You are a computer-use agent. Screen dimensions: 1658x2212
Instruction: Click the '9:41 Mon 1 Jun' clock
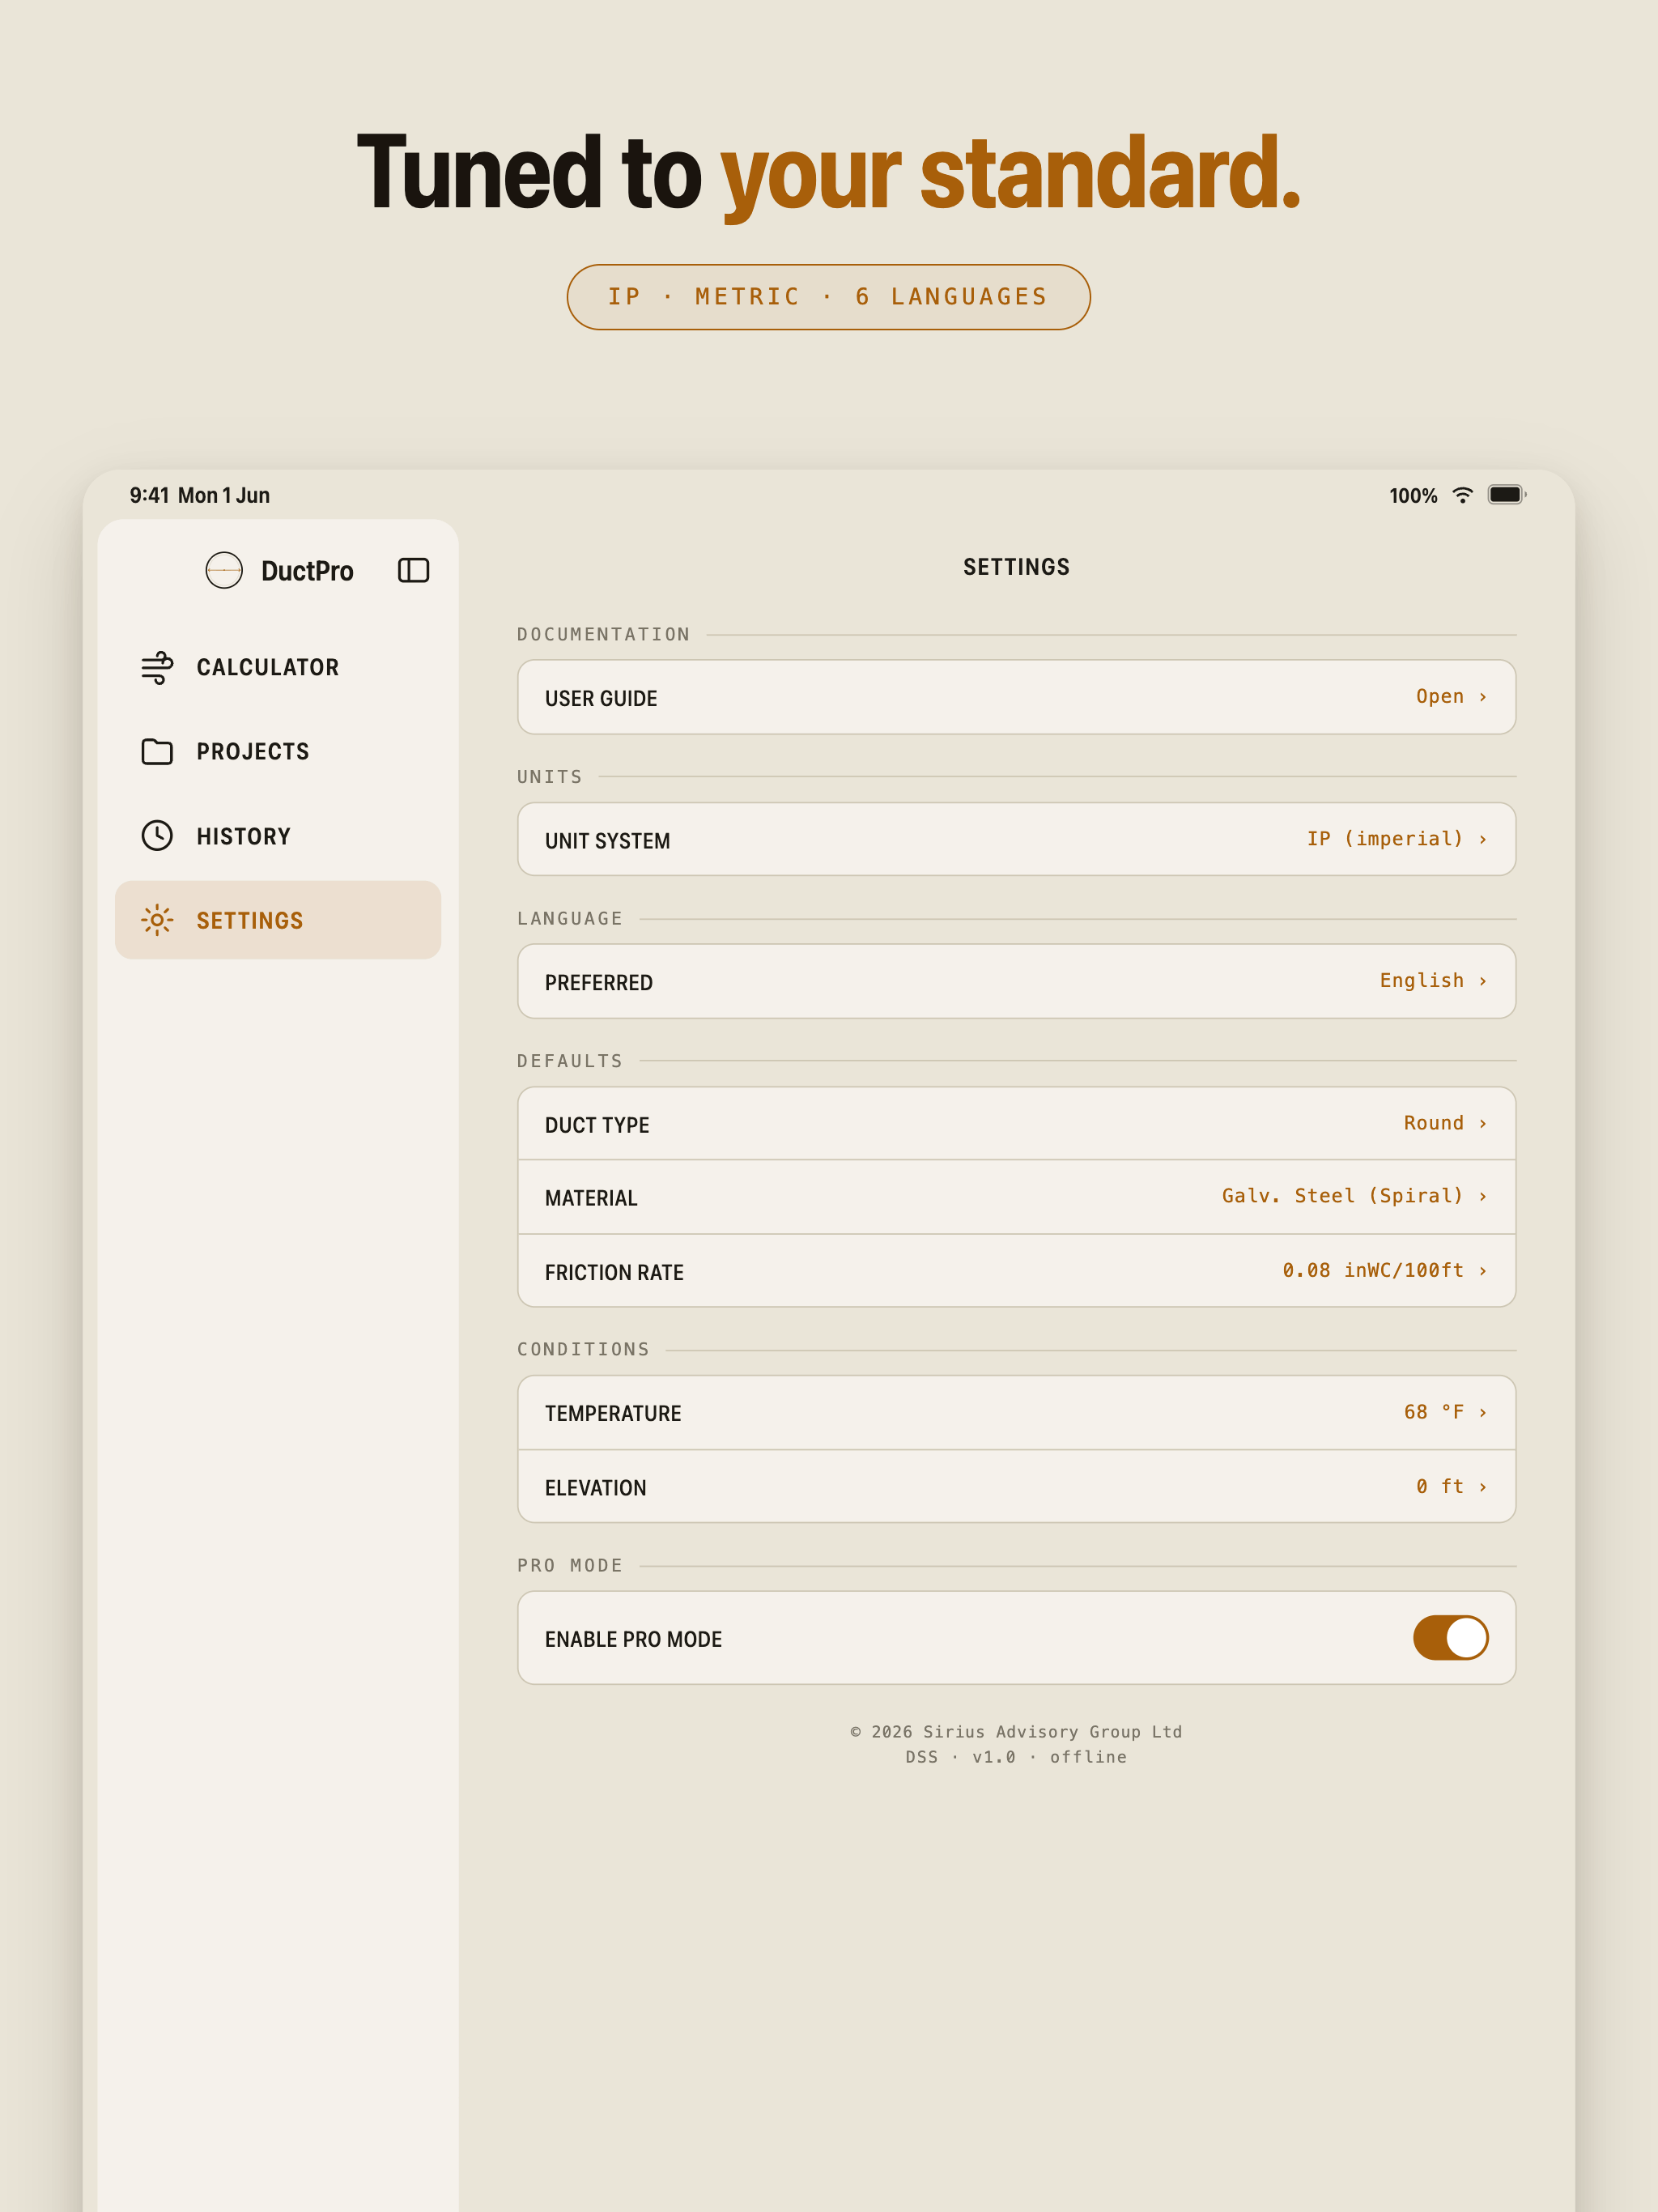point(200,495)
